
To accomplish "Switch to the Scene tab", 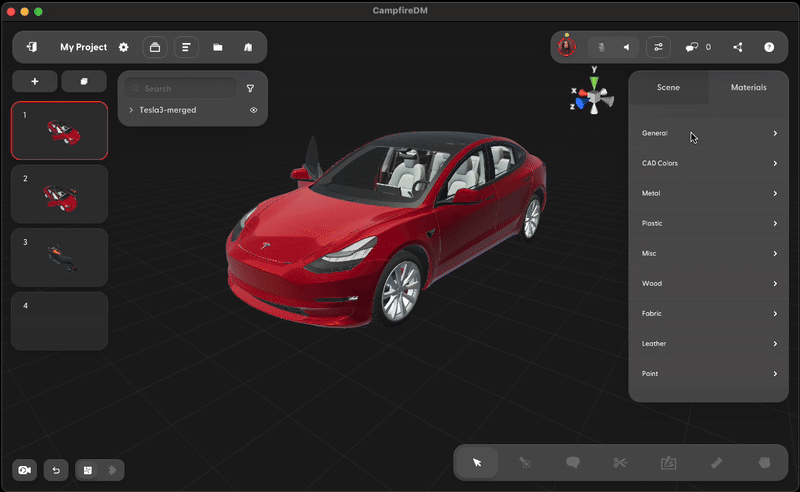I will coord(668,87).
